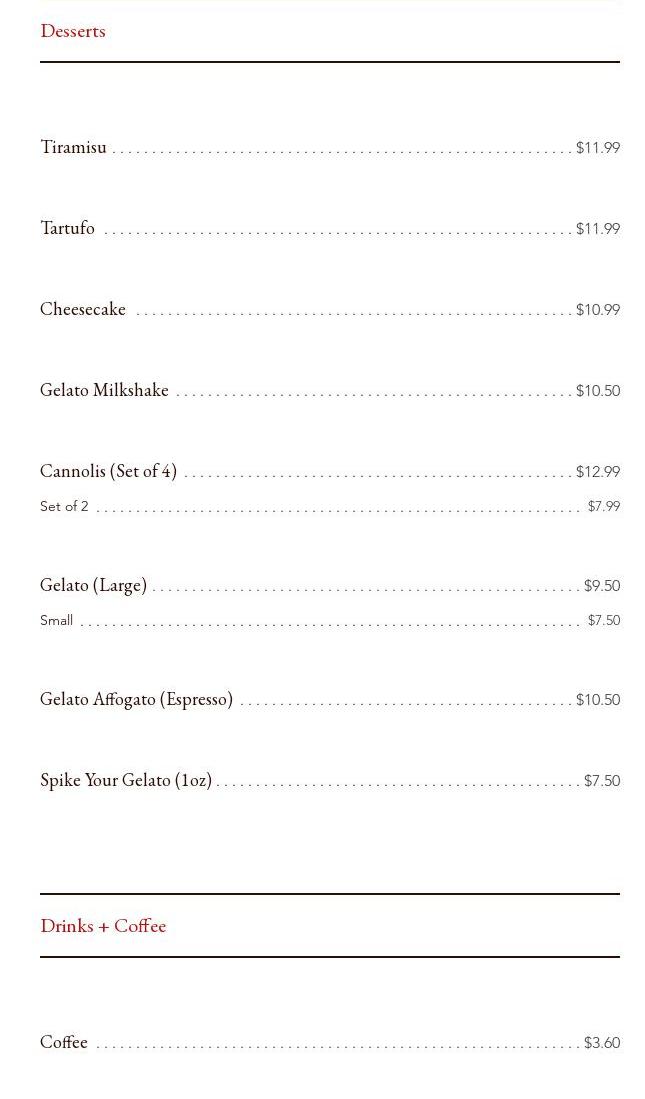Pick the Cannolis Set of 2 option
Screen dimensions: 645x1099
pyautogui.click(x=64, y=507)
